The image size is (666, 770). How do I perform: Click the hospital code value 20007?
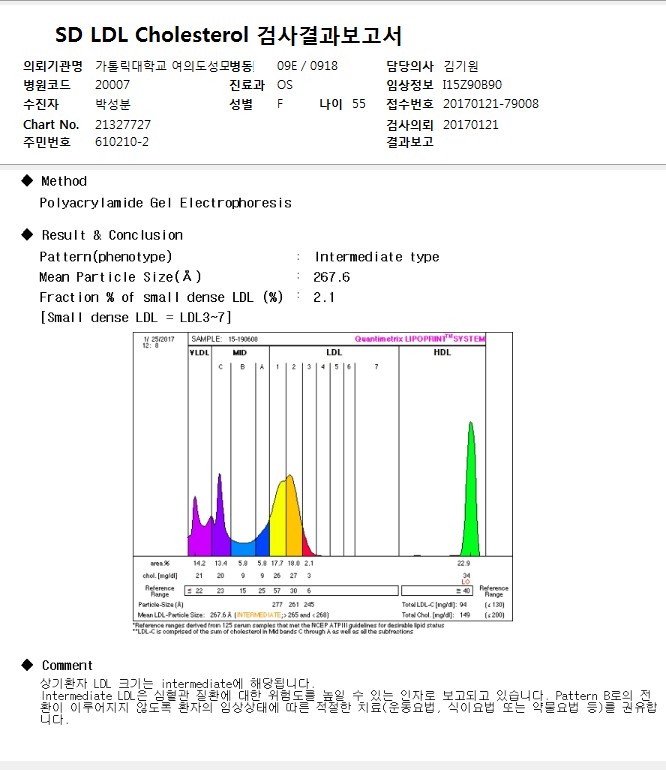[x=112, y=85]
